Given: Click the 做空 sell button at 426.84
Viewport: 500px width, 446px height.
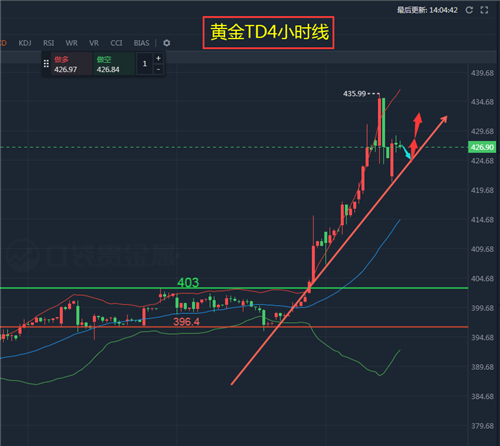Looking at the screenshot, I should pos(114,64).
